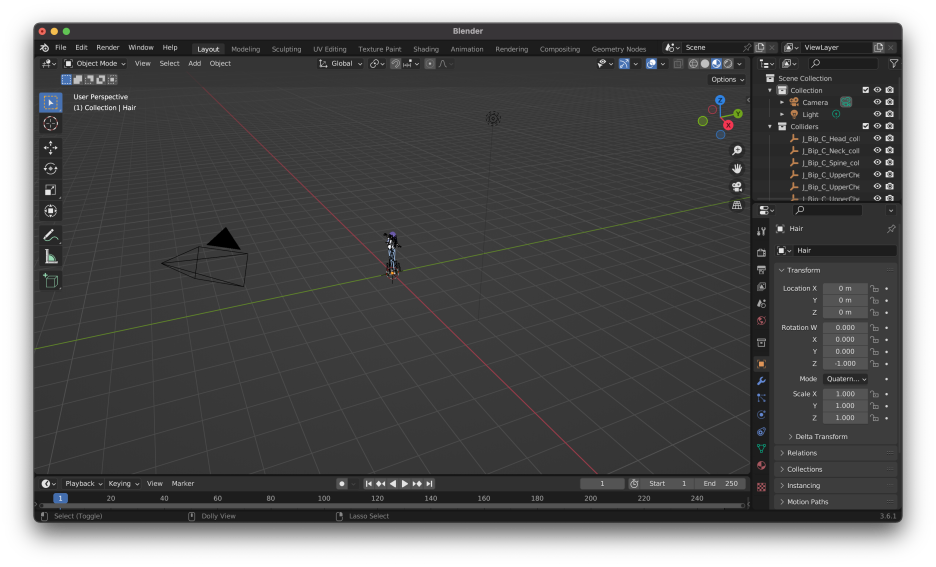Select the Select Box tool
936x567 pixels.
coord(51,103)
